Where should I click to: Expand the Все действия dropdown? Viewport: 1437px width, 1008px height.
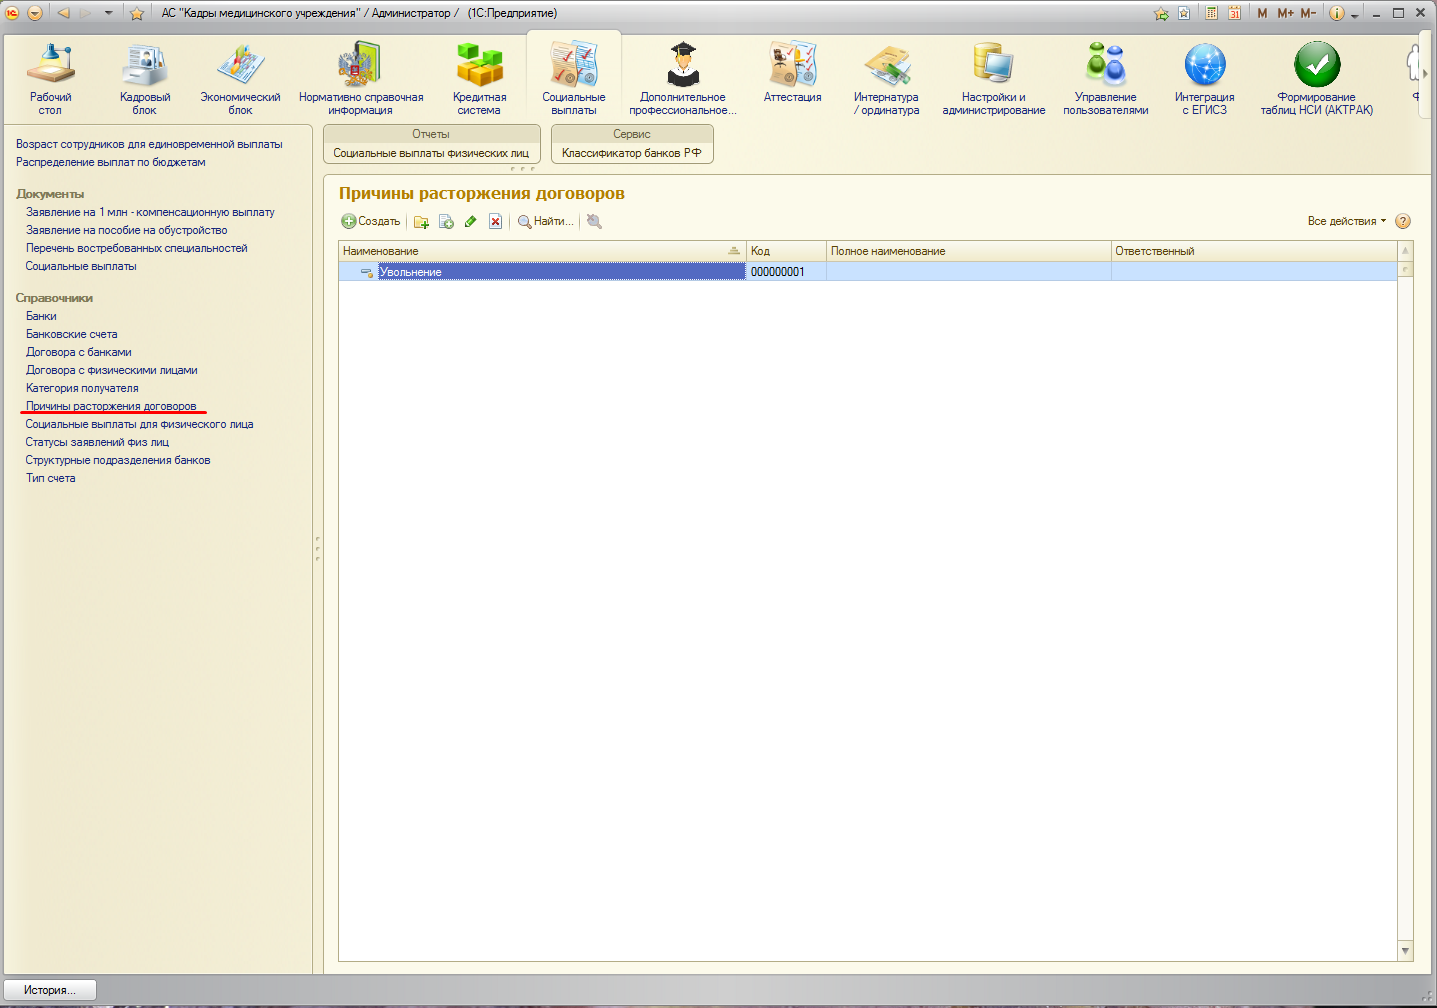(1346, 222)
